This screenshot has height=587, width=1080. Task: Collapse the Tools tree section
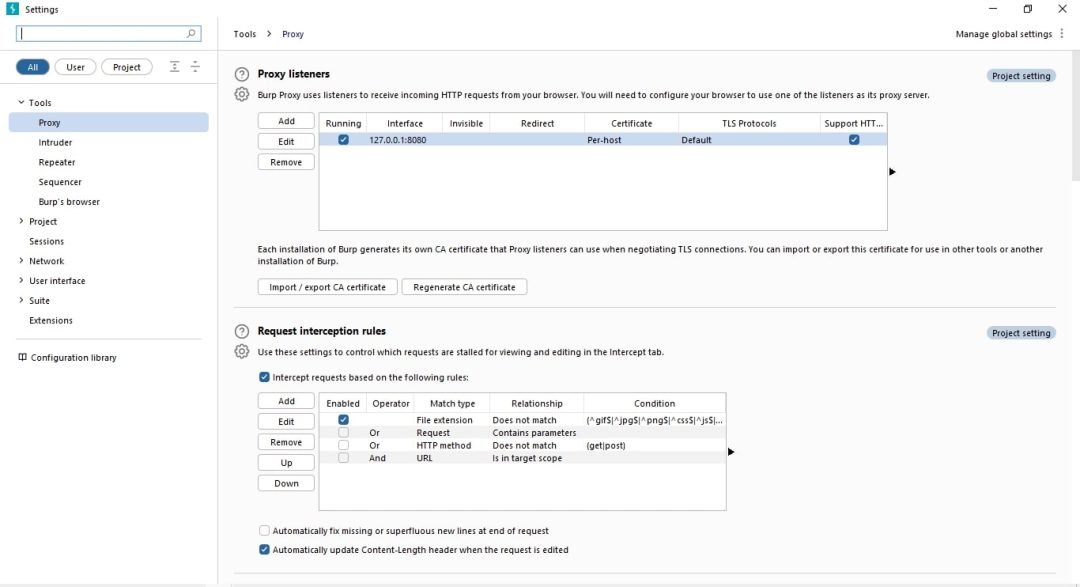21,103
